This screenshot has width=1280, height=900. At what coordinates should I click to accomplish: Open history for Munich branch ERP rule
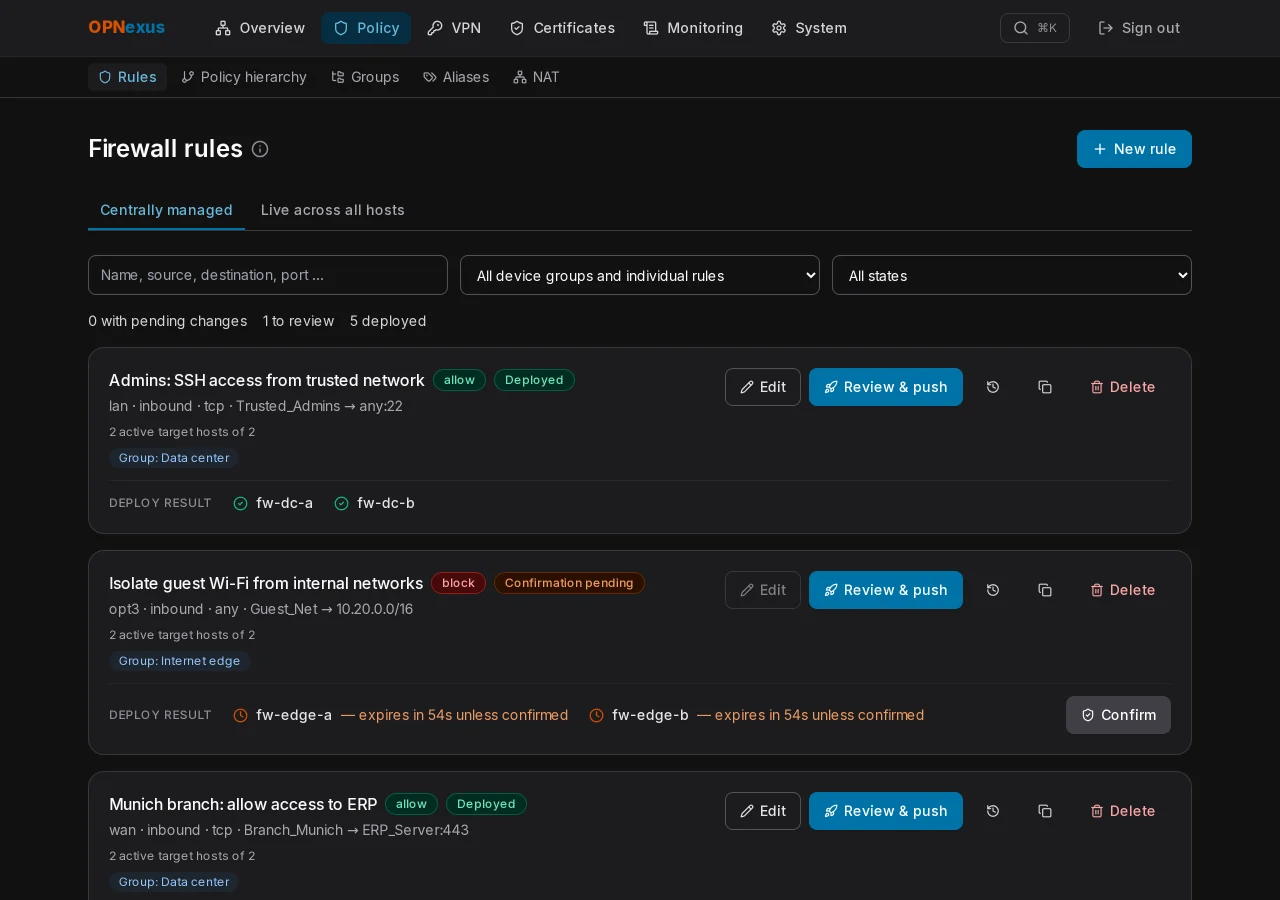(x=993, y=811)
